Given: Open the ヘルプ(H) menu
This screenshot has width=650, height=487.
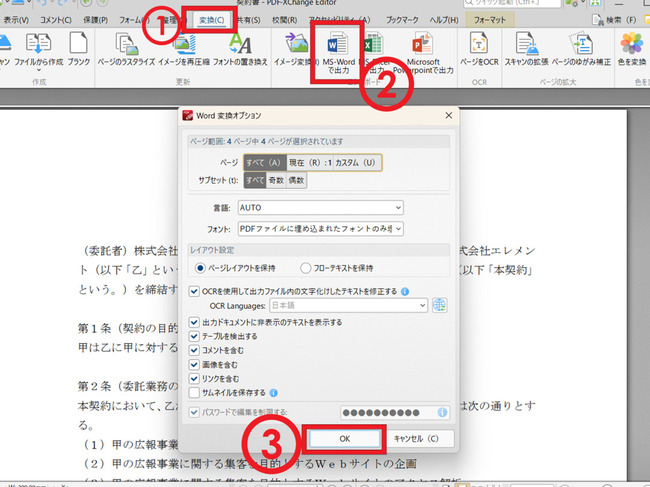Looking at the screenshot, I should (444, 20).
